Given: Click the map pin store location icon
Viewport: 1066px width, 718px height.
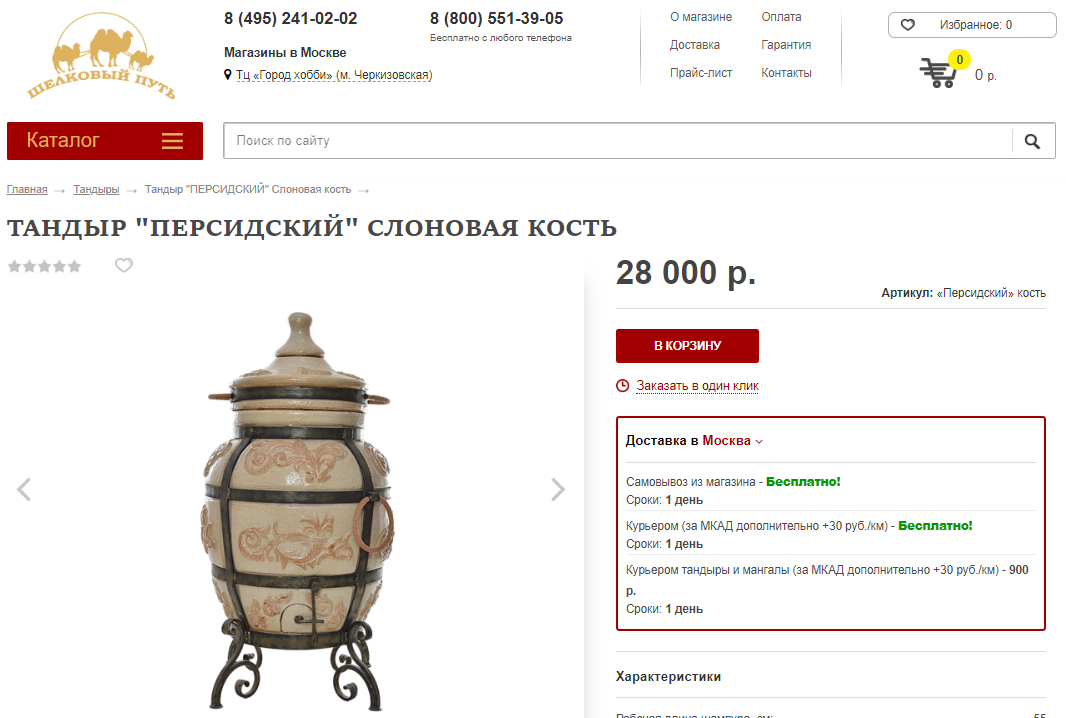Looking at the screenshot, I should (228, 75).
